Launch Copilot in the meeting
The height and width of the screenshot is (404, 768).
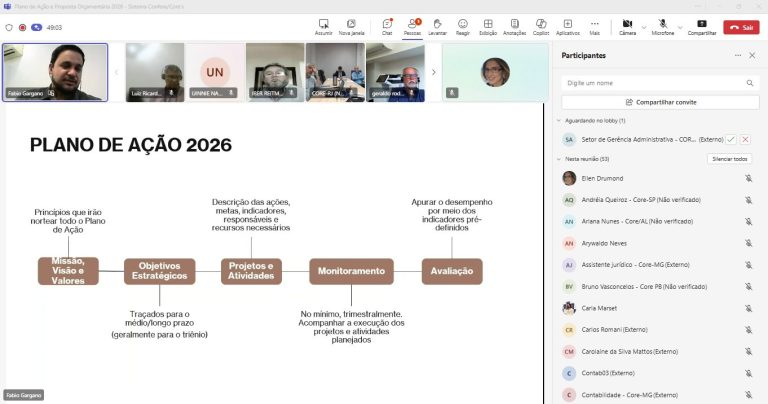pos(541,26)
